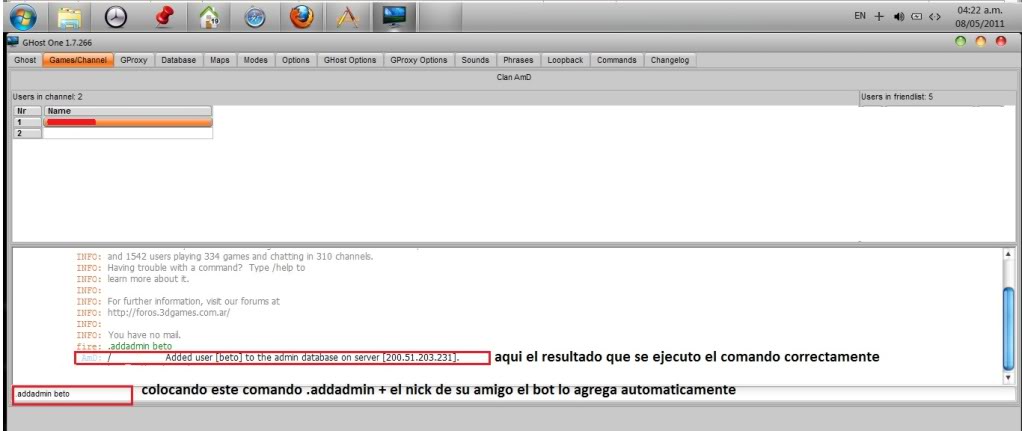Click the Name column header
Image resolution: width=1022 pixels, height=431 pixels.
(128, 111)
